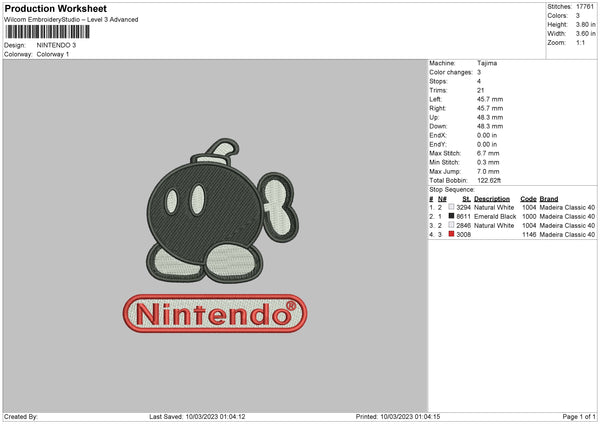Screen dimensions: 600x424
Task: Click the 'Production Worksheet' title
Action: (x=55, y=8)
